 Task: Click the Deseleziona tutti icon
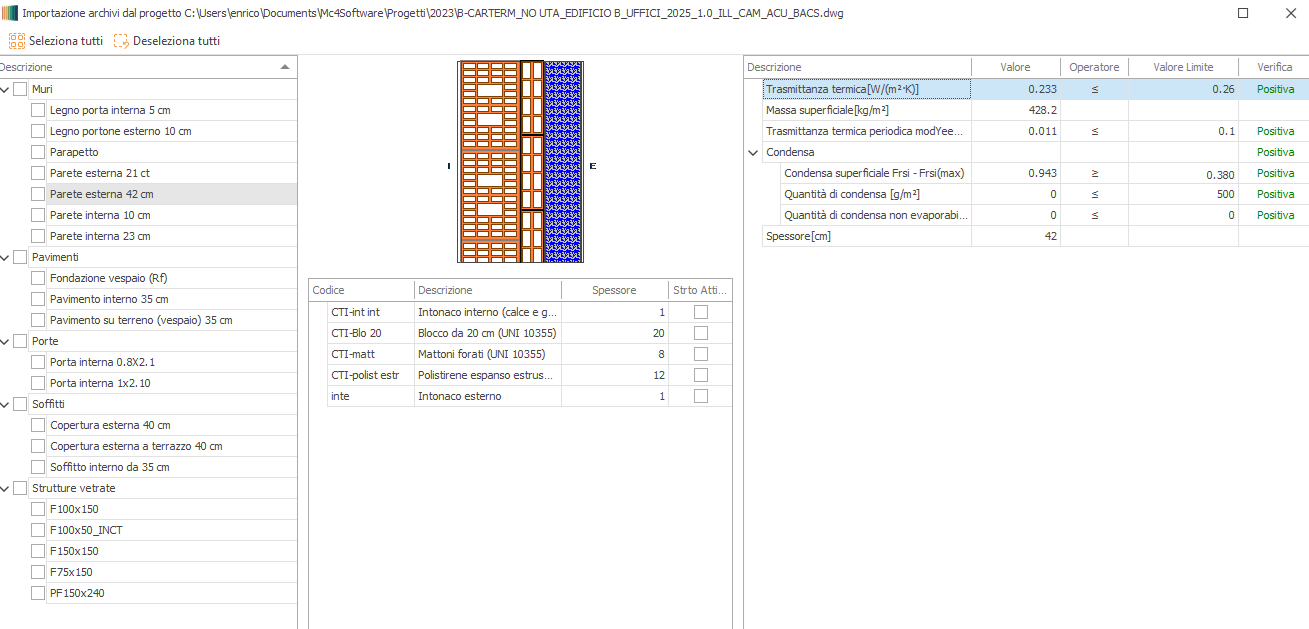(x=121, y=41)
